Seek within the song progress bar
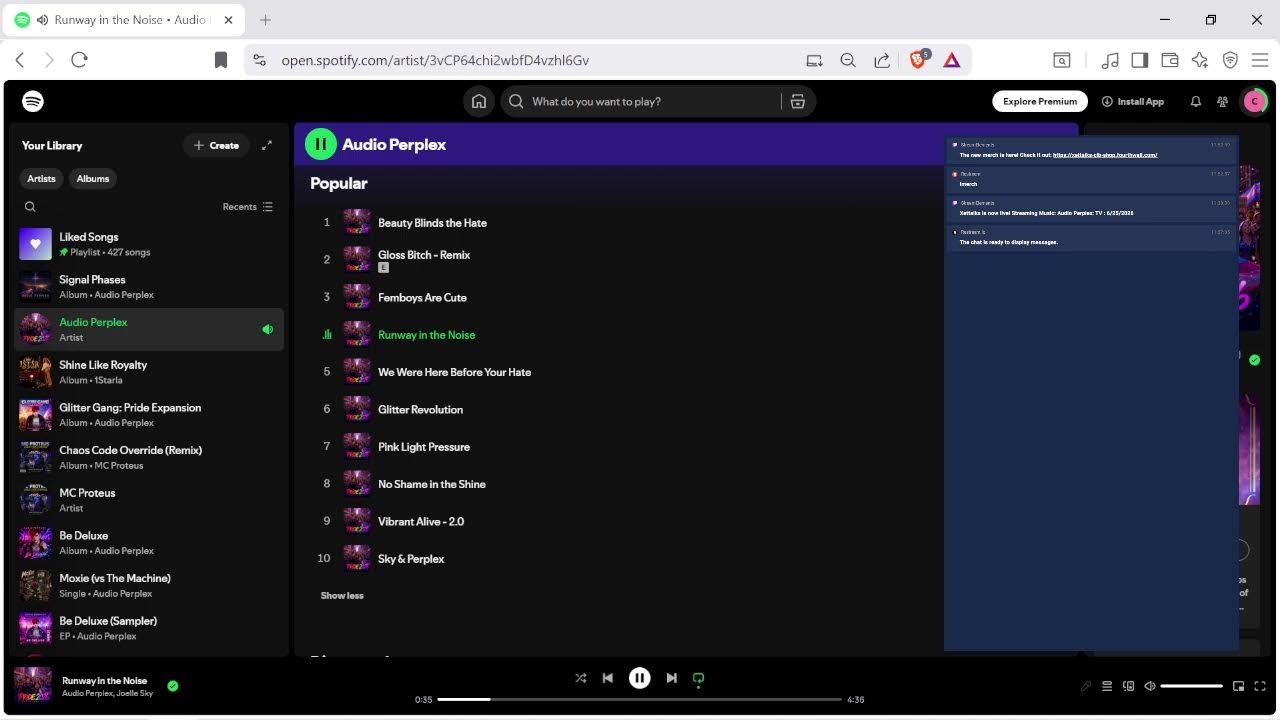The height and width of the screenshot is (720, 1280). point(640,699)
